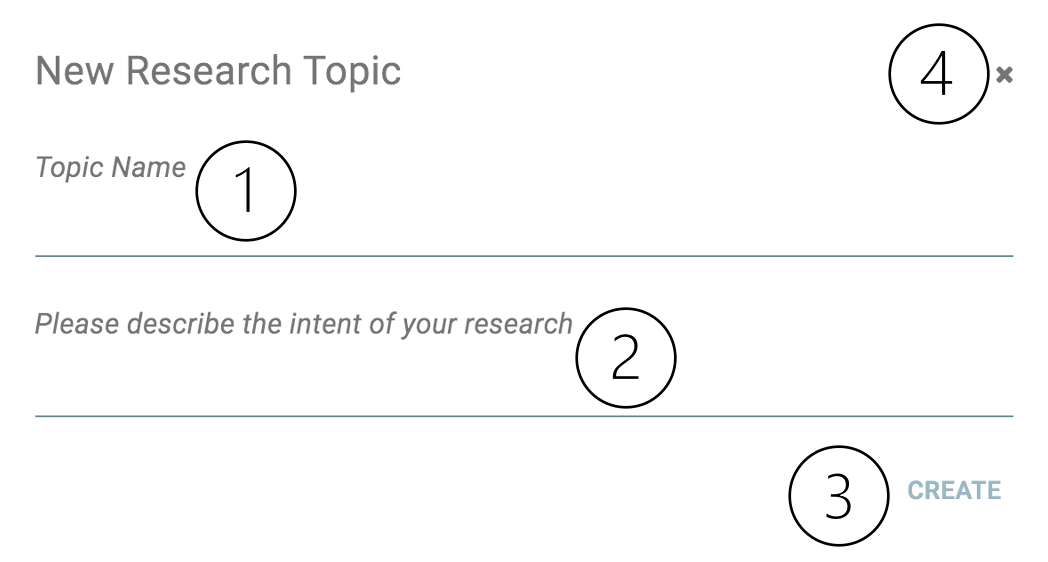Click the circled number 1 marker
The width and height of the screenshot is (1048, 562).
245,191
